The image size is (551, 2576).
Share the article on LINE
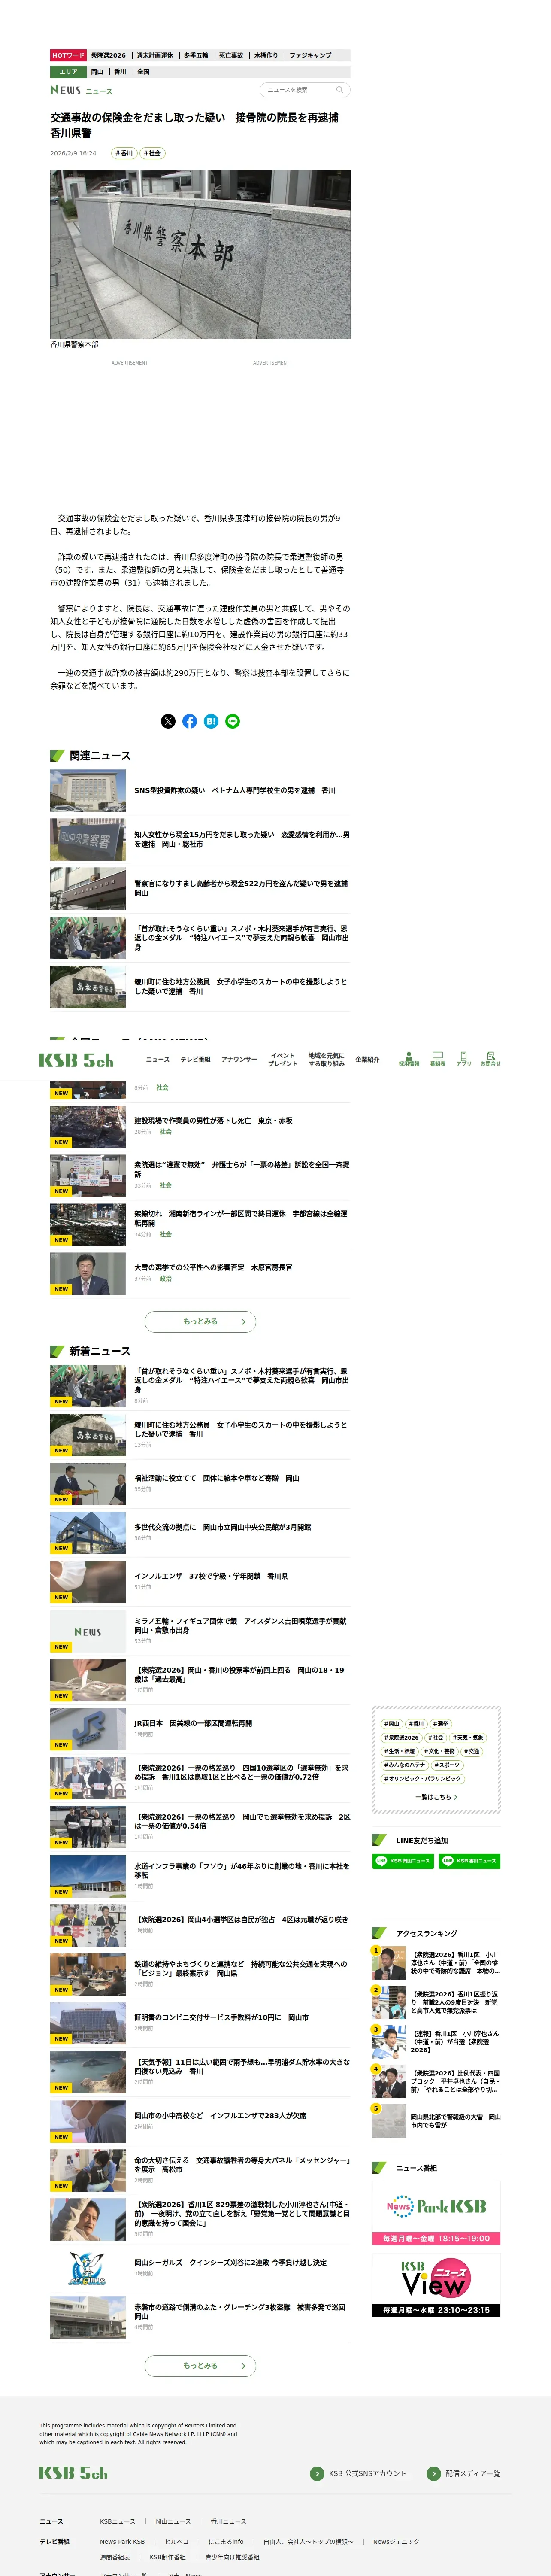tap(233, 721)
